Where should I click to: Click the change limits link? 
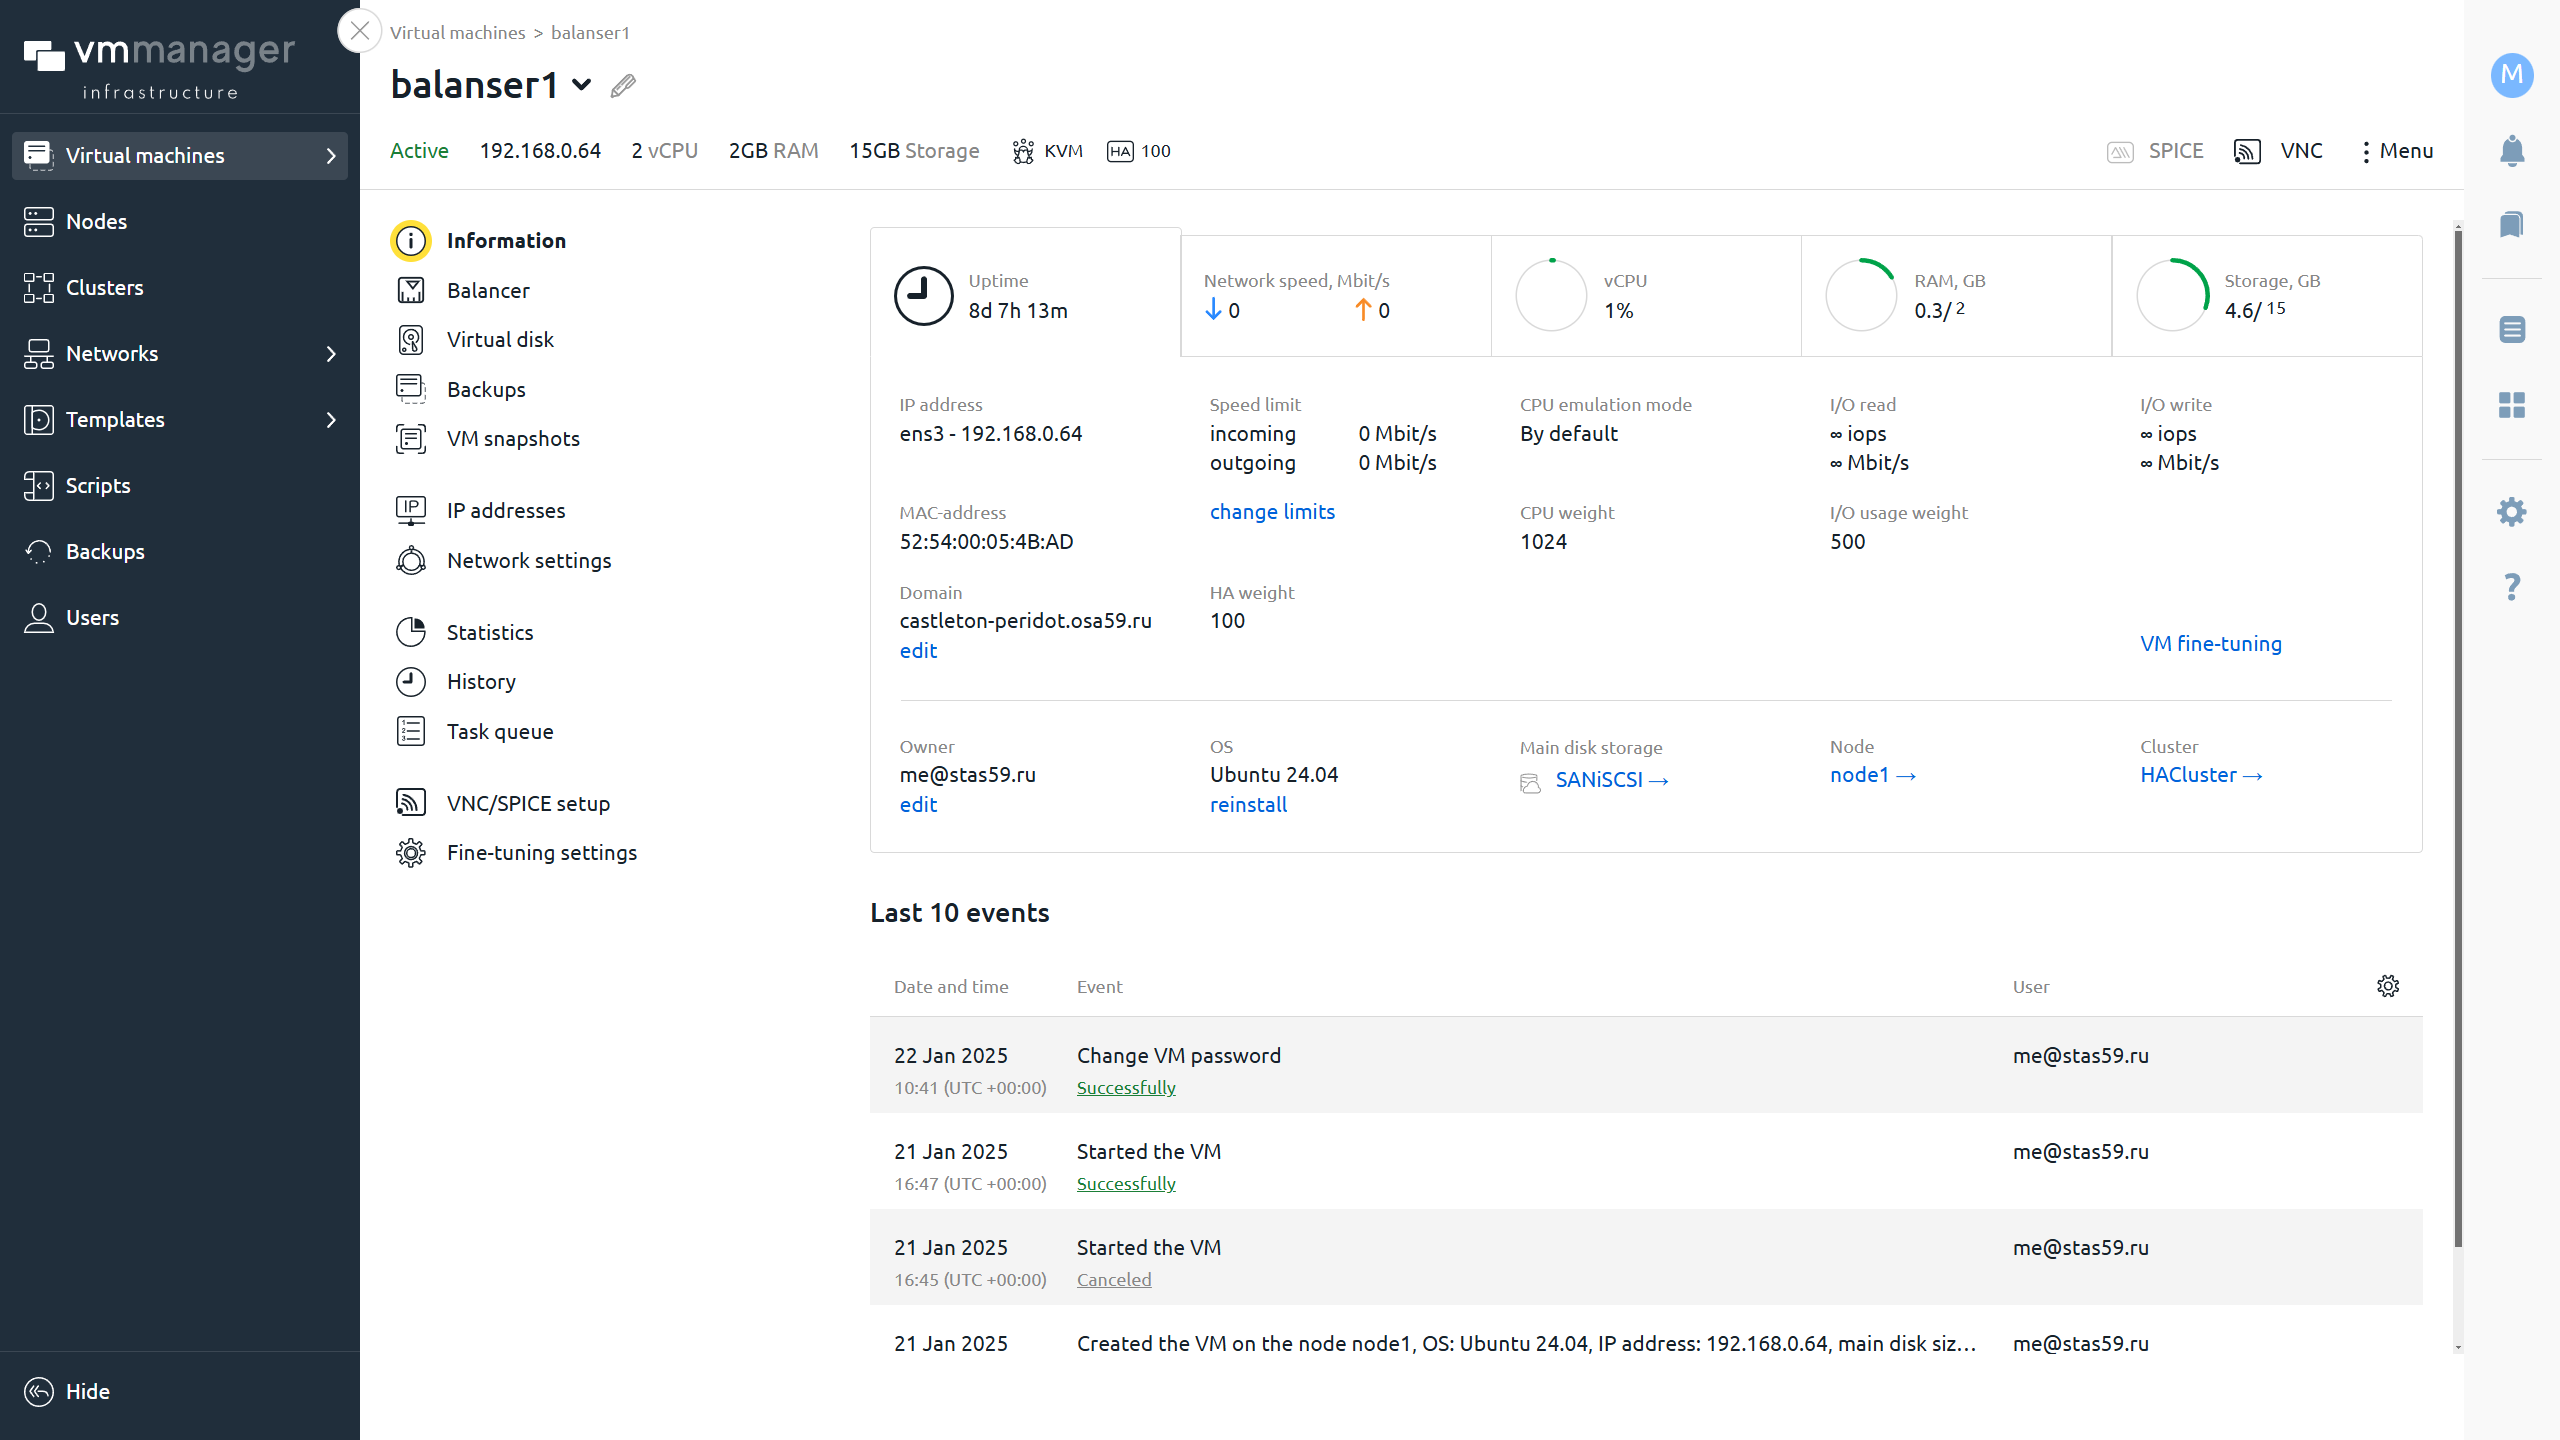(1272, 512)
